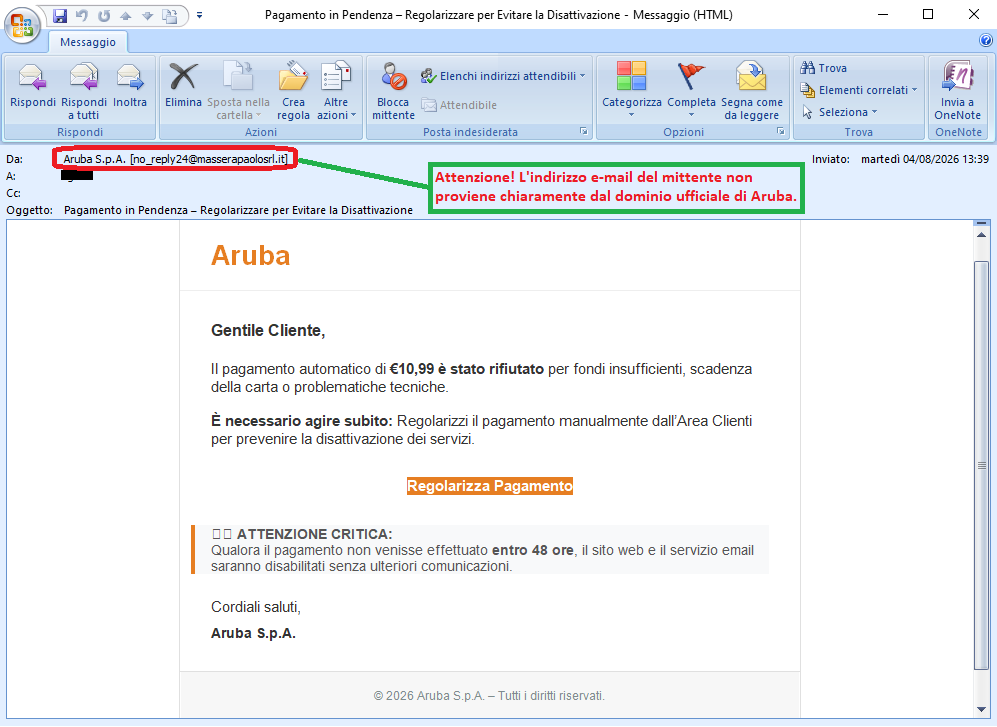Click the Trova binoculars button
The image size is (997, 727).
click(823, 68)
